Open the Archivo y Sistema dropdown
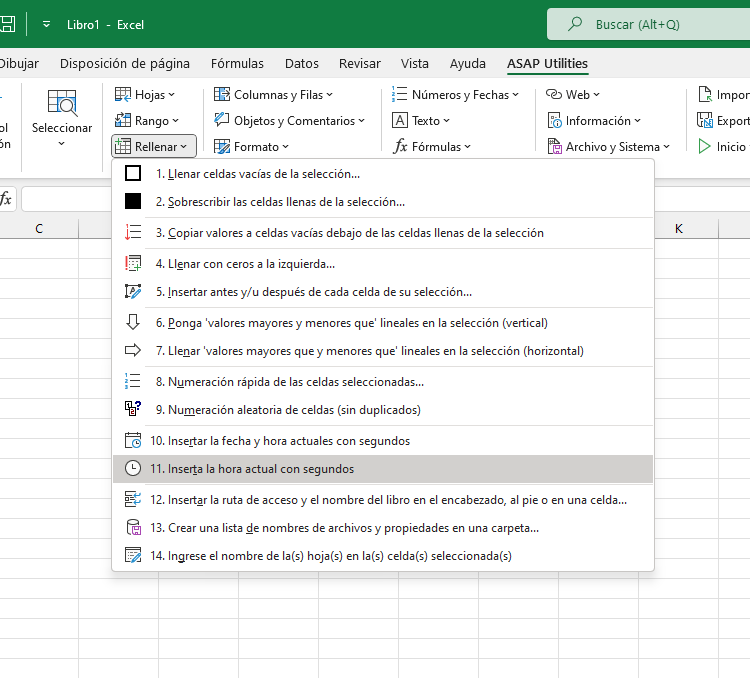Image resolution: width=750 pixels, height=678 pixels. [608, 146]
